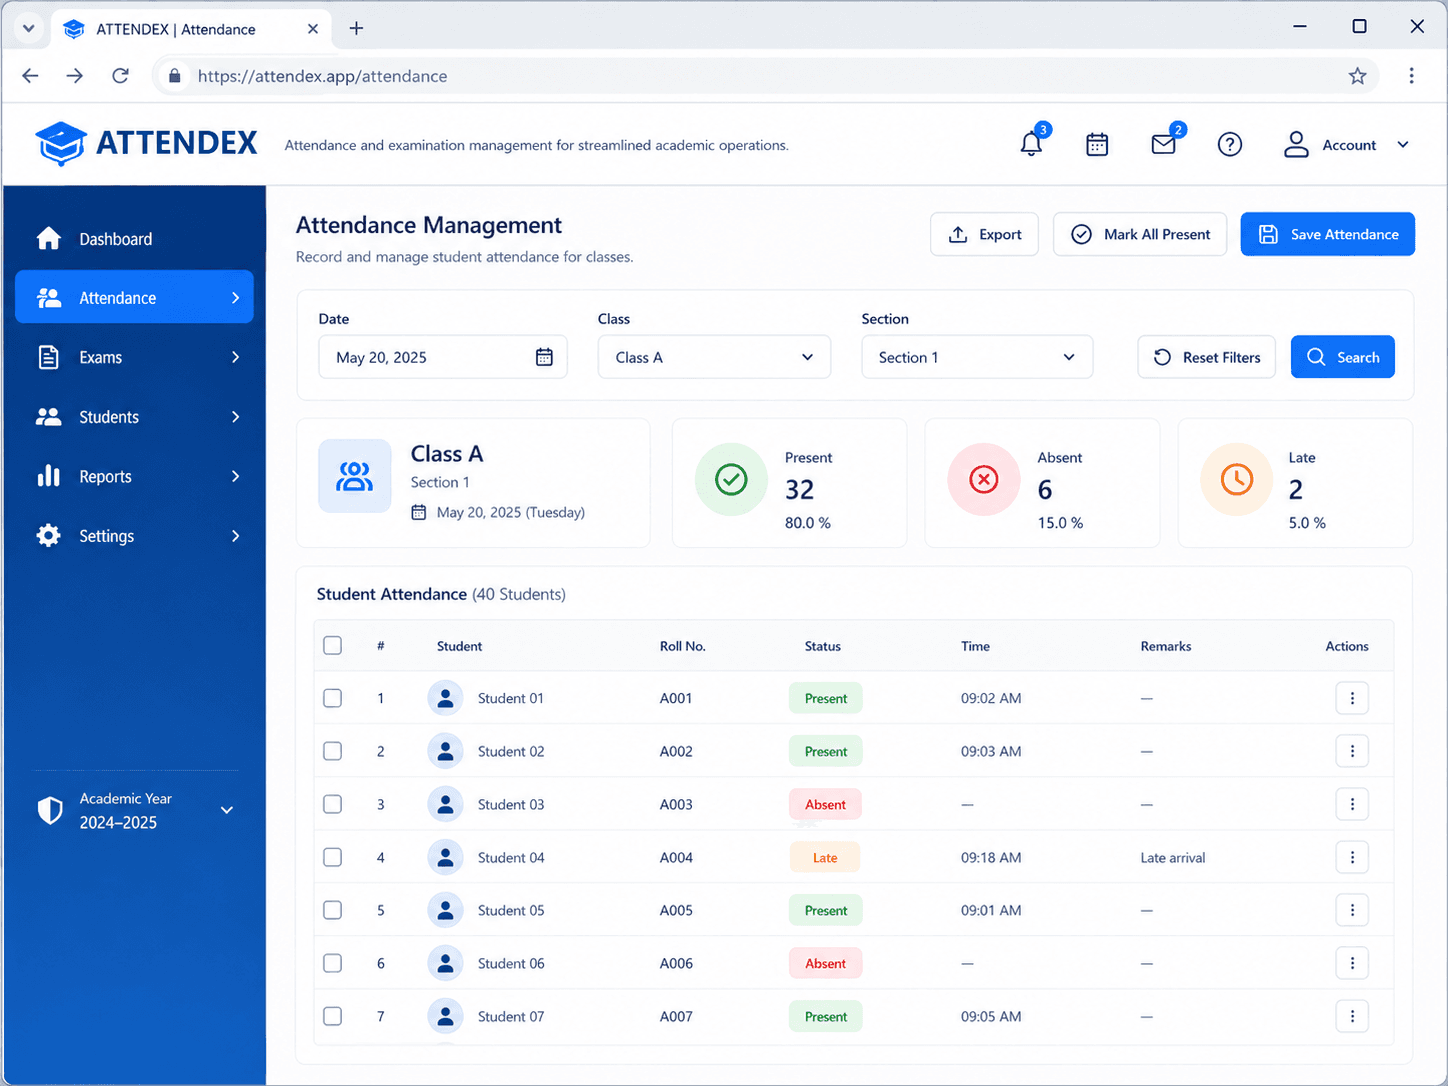Image resolution: width=1448 pixels, height=1086 pixels.
Task: Go back with the browser back arrow
Action: click(30, 76)
